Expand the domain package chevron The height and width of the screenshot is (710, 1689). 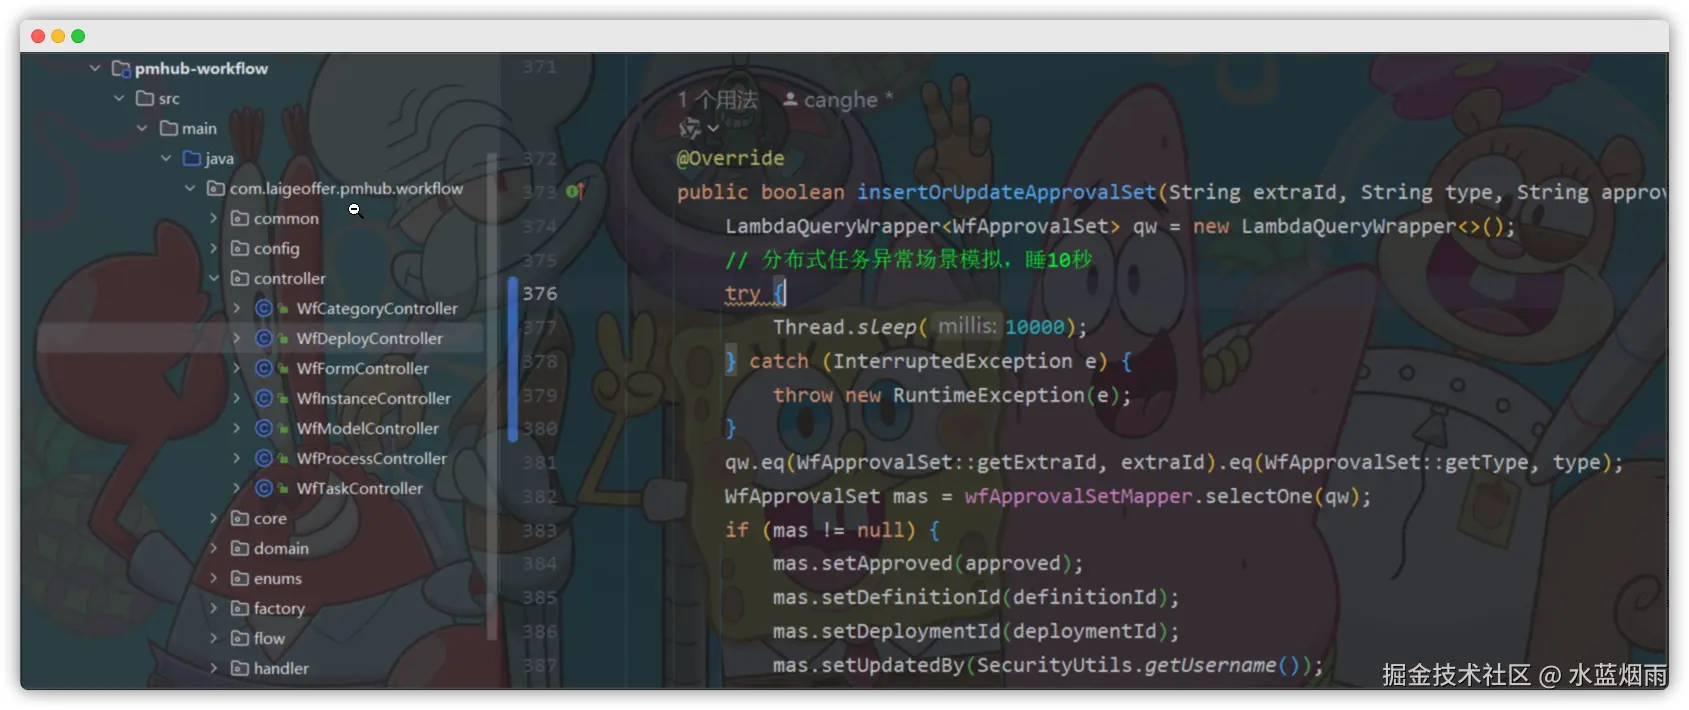(213, 548)
